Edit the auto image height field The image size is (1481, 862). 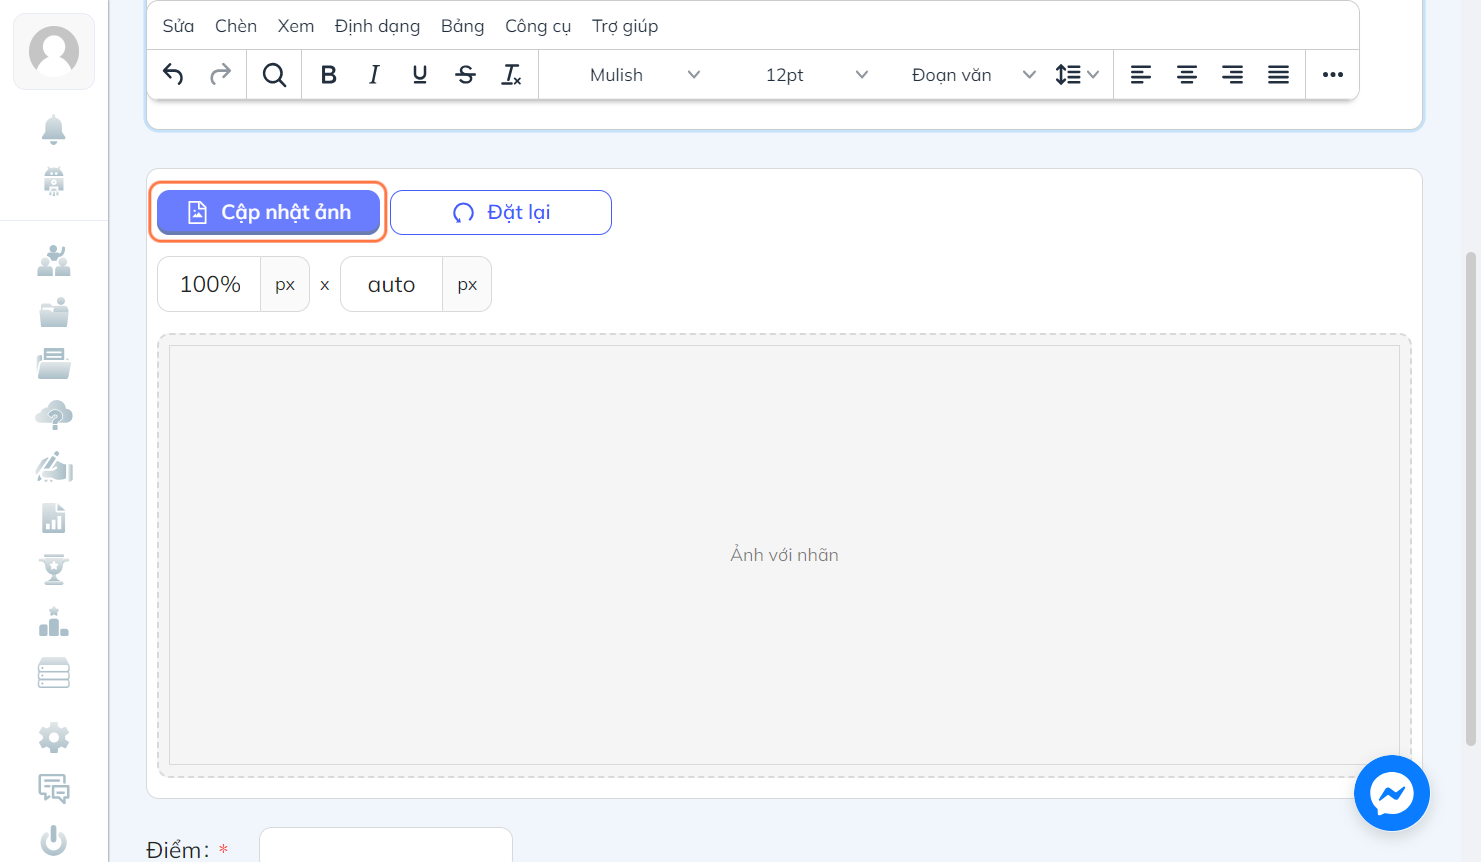pyautogui.click(x=392, y=284)
